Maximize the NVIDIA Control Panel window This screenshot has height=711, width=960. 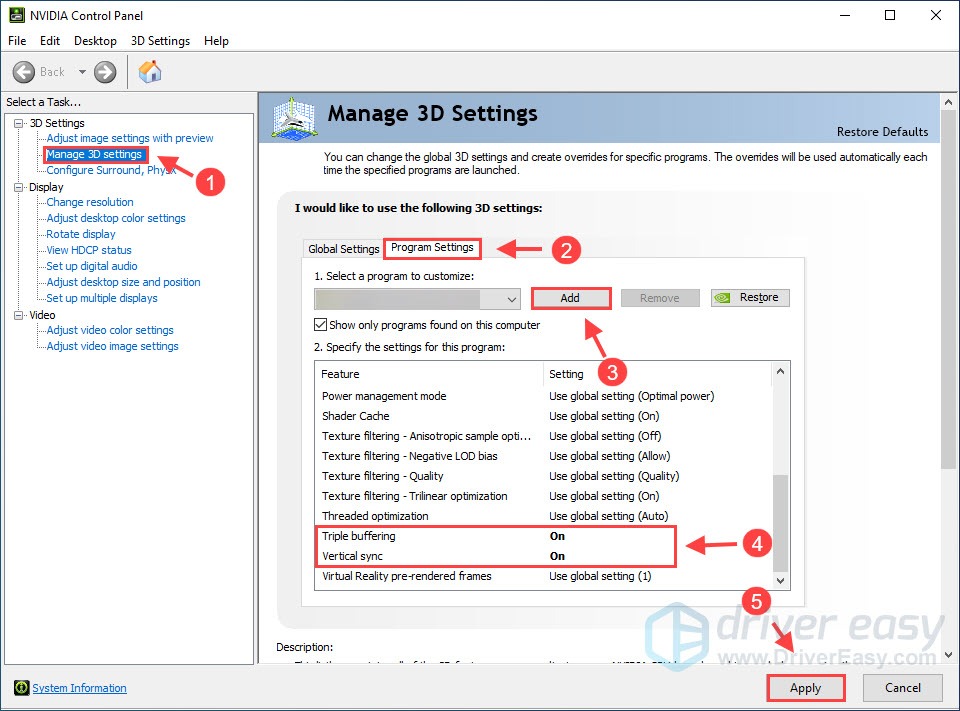pos(890,15)
